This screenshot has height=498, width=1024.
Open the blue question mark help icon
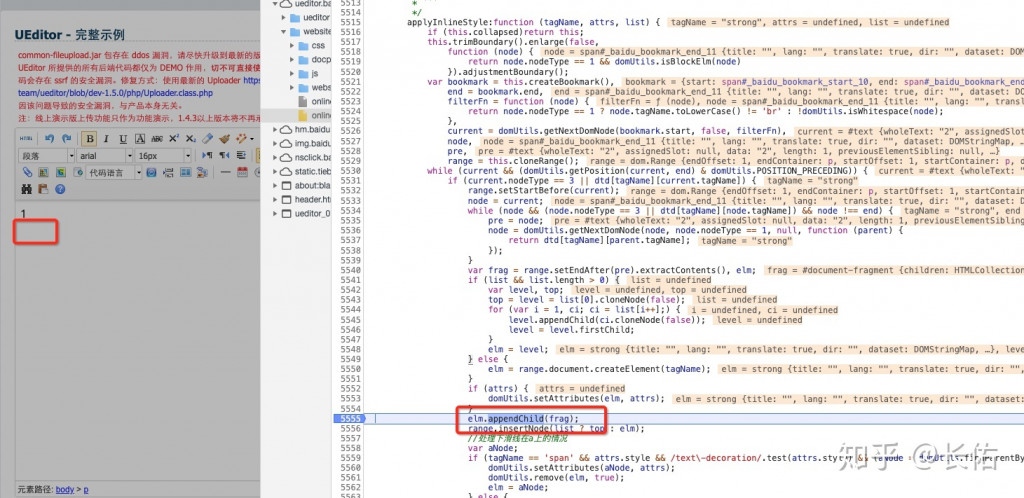coord(60,189)
